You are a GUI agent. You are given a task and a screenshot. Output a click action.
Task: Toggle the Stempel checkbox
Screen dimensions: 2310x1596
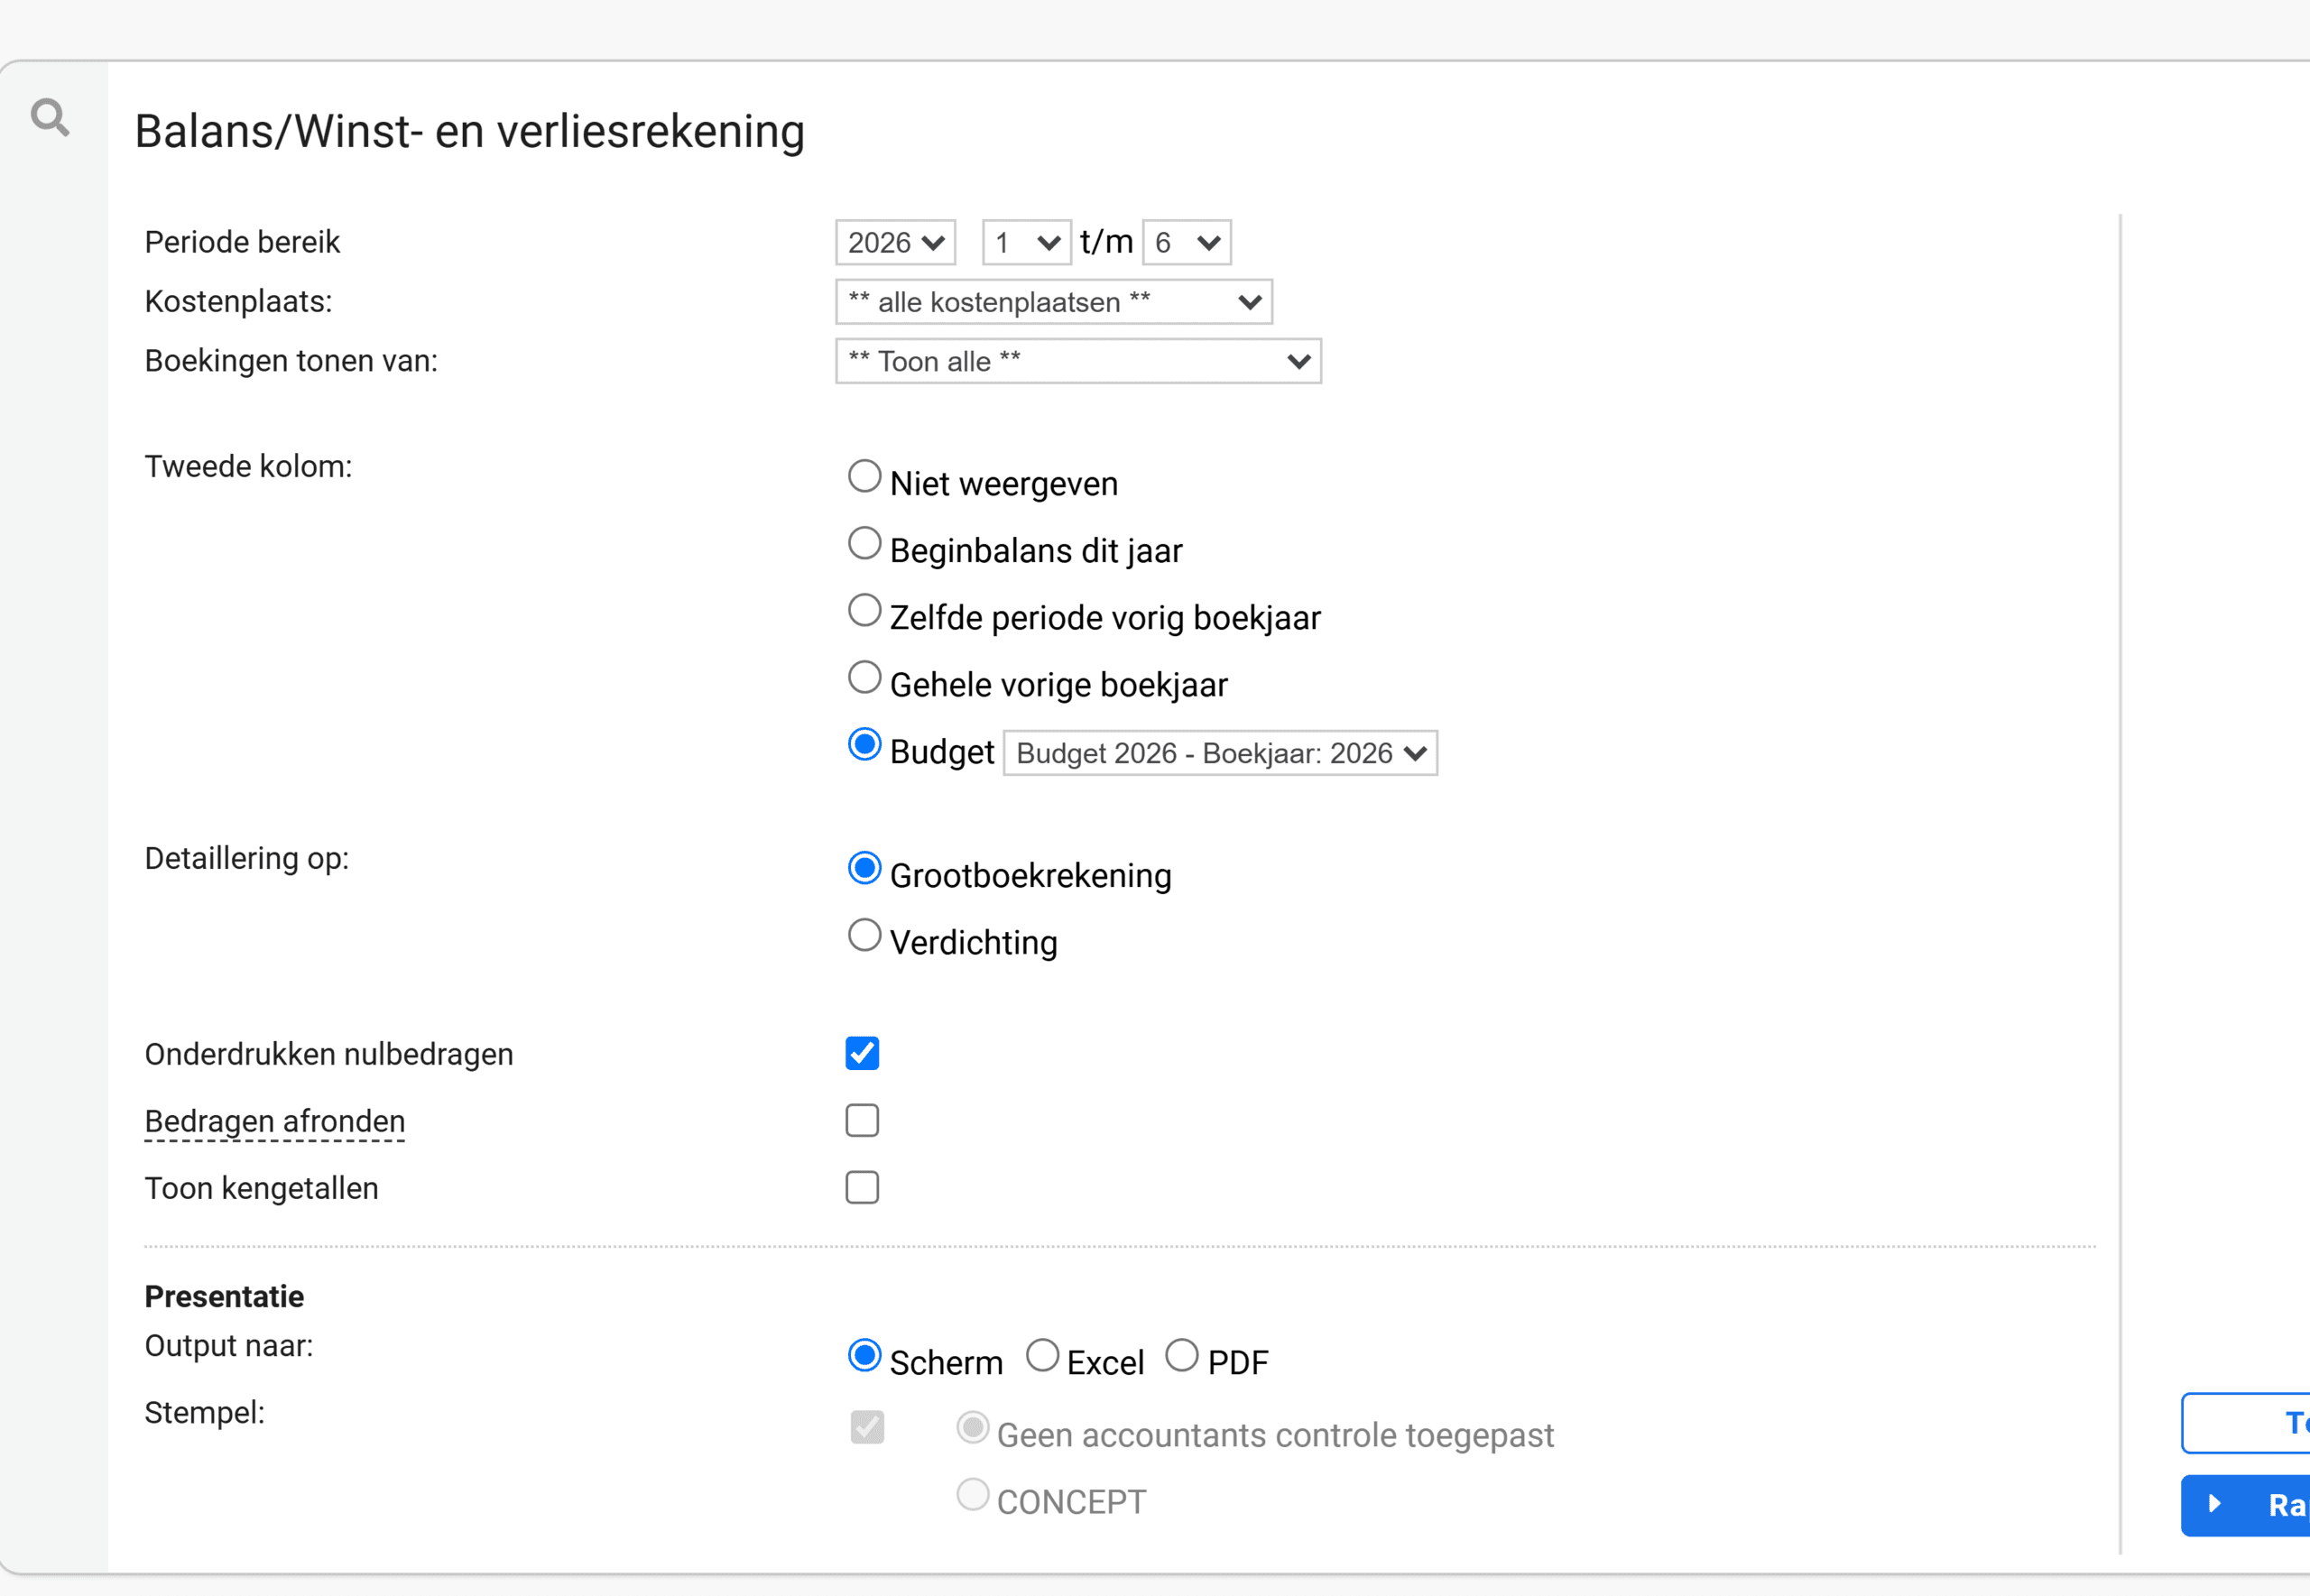pos(867,1427)
